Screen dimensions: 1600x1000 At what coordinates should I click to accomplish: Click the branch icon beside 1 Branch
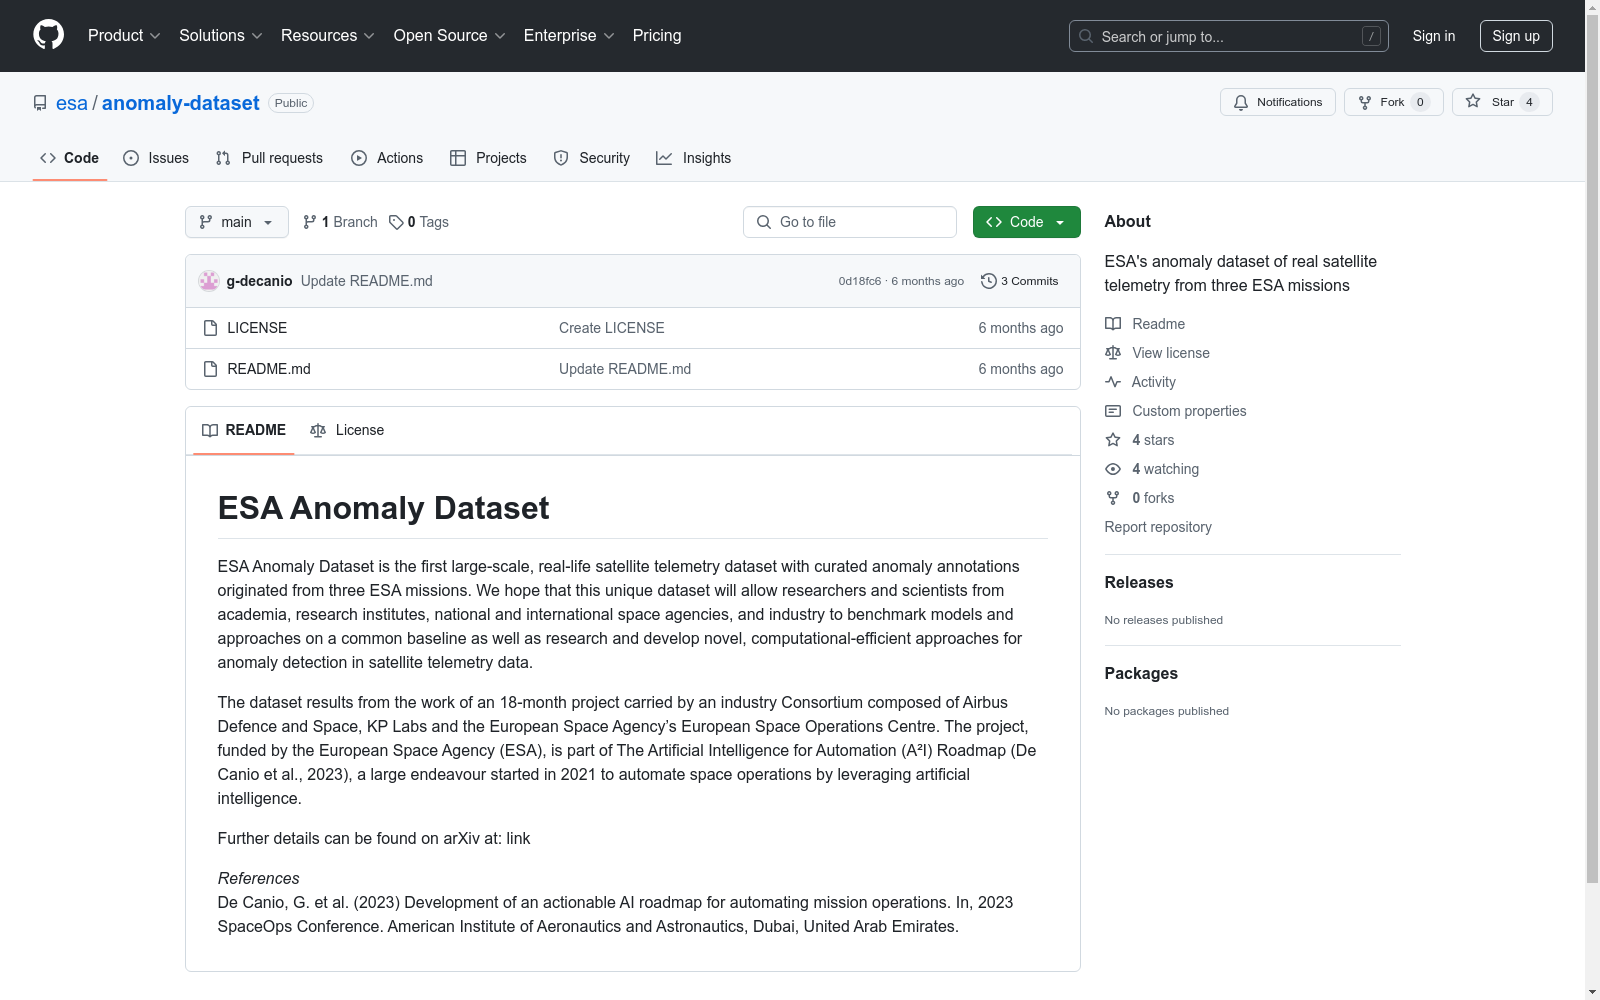[x=310, y=222]
